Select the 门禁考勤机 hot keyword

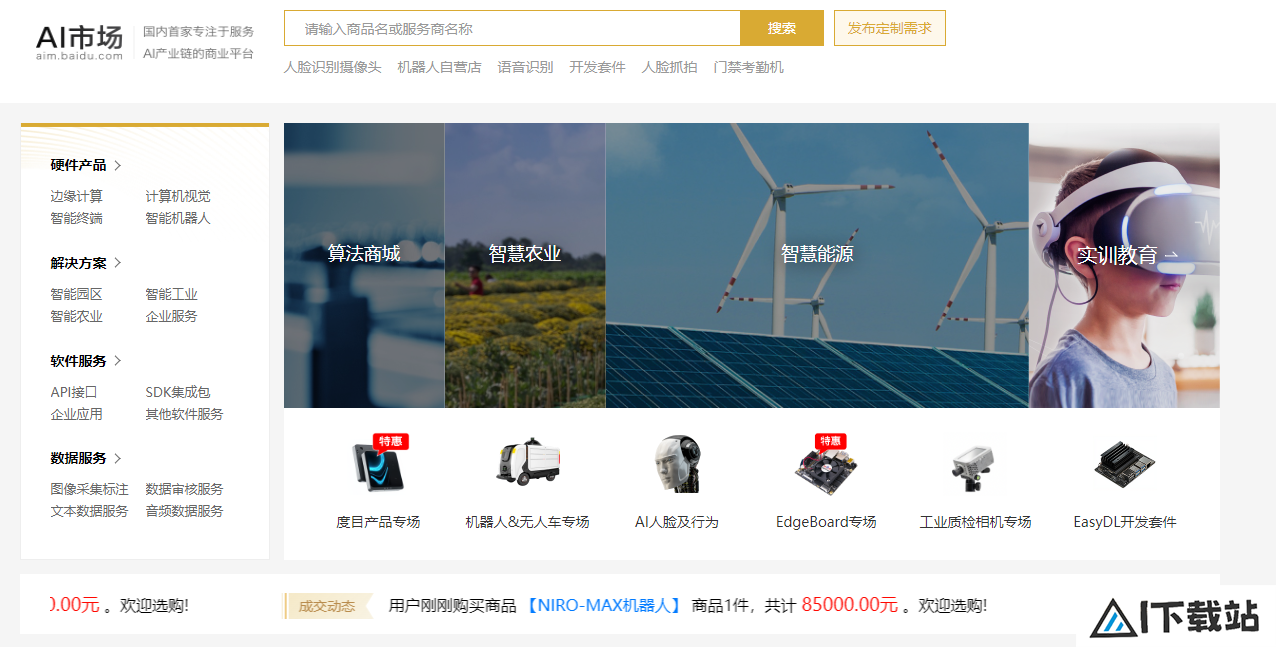pyautogui.click(x=748, y=67)
